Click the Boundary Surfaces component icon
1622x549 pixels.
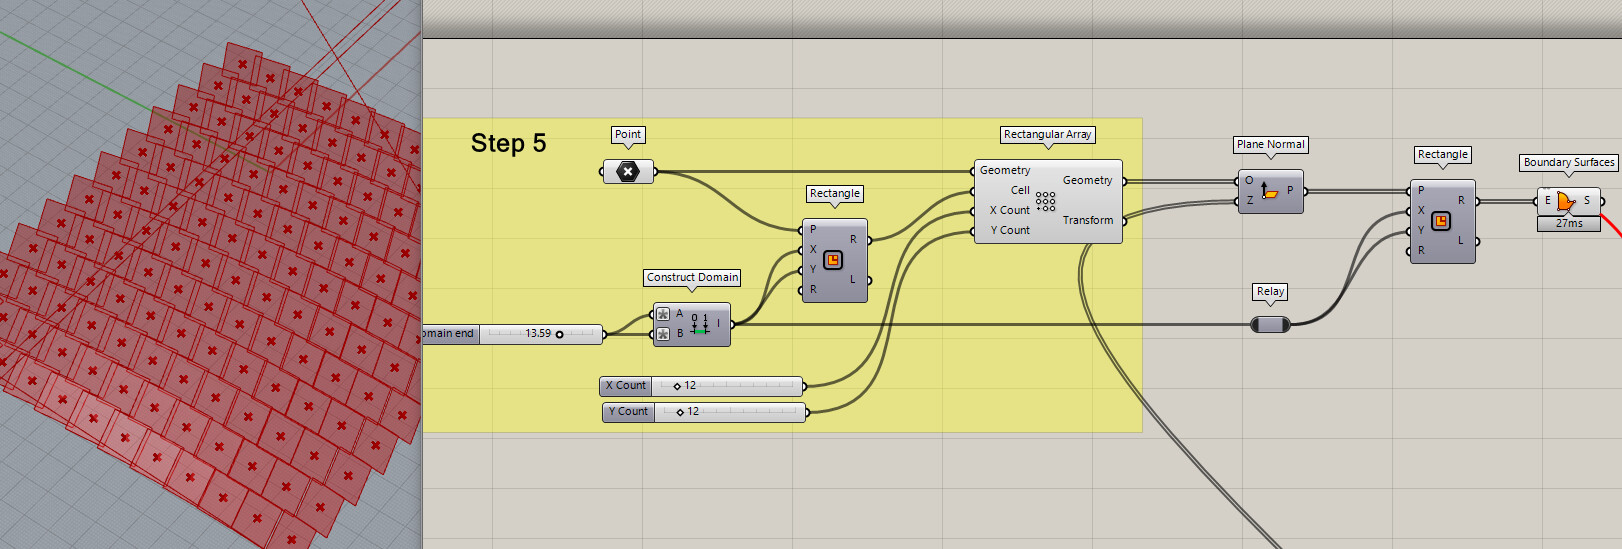(1567, 201)
